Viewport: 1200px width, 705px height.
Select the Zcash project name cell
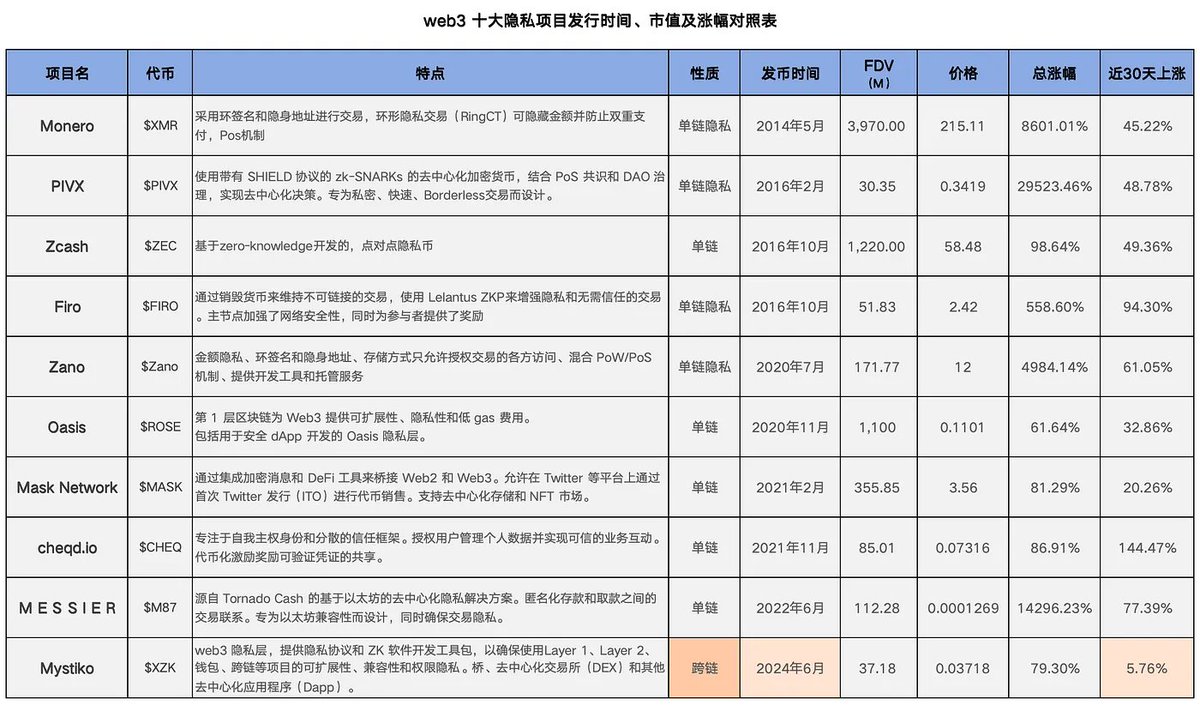(67, 246)
